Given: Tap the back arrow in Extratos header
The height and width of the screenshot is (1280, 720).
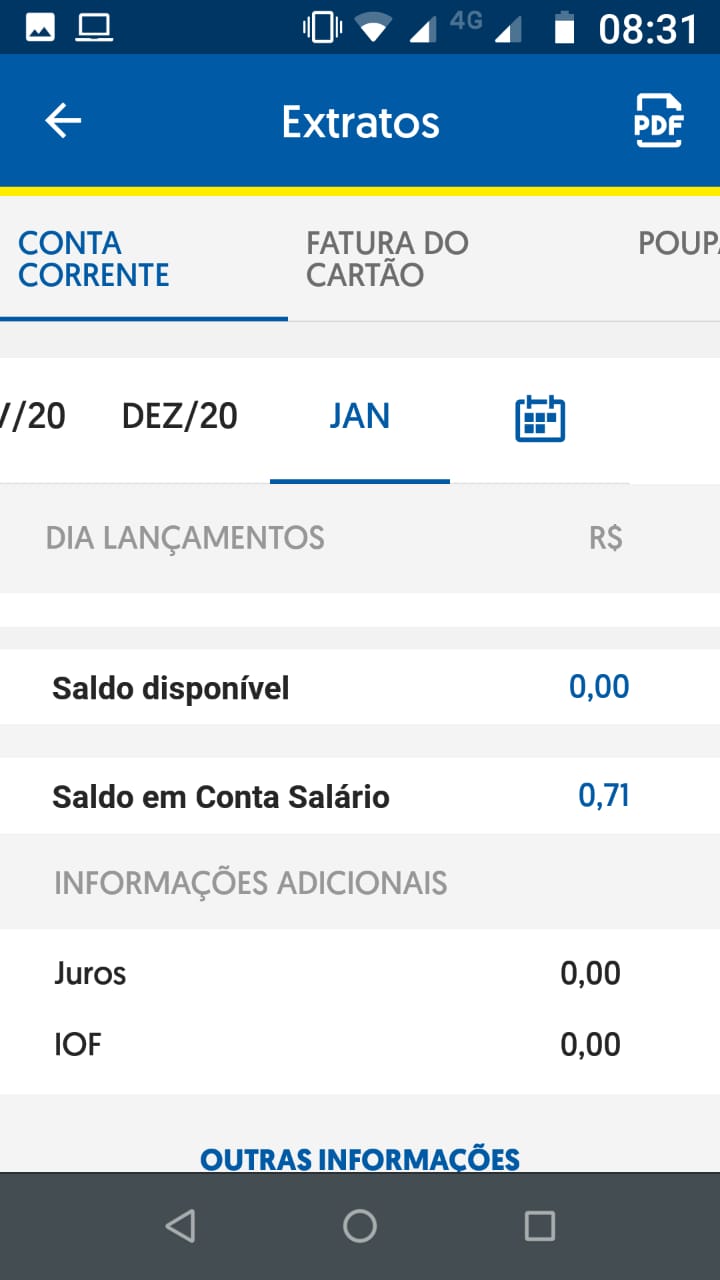Looking at the screenshot, I should (63, 121).
